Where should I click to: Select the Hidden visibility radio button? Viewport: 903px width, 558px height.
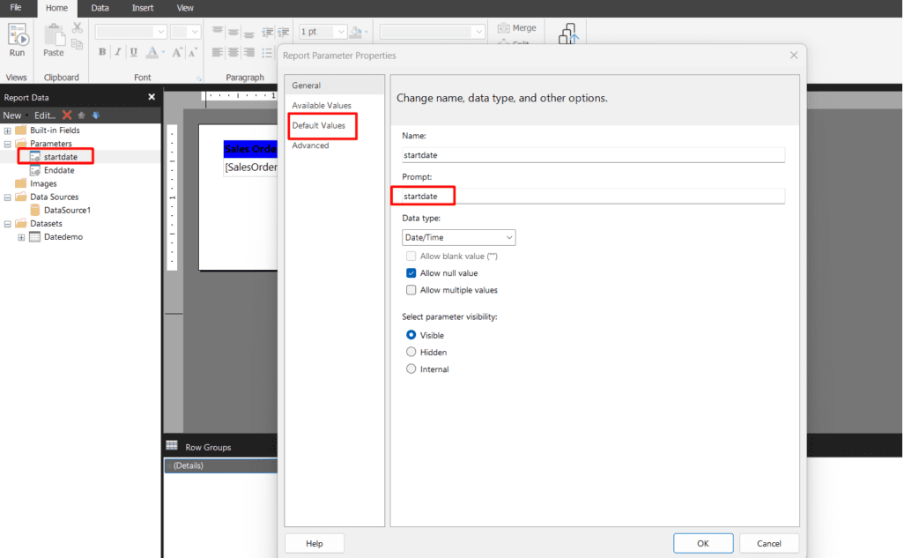point(411,352)
